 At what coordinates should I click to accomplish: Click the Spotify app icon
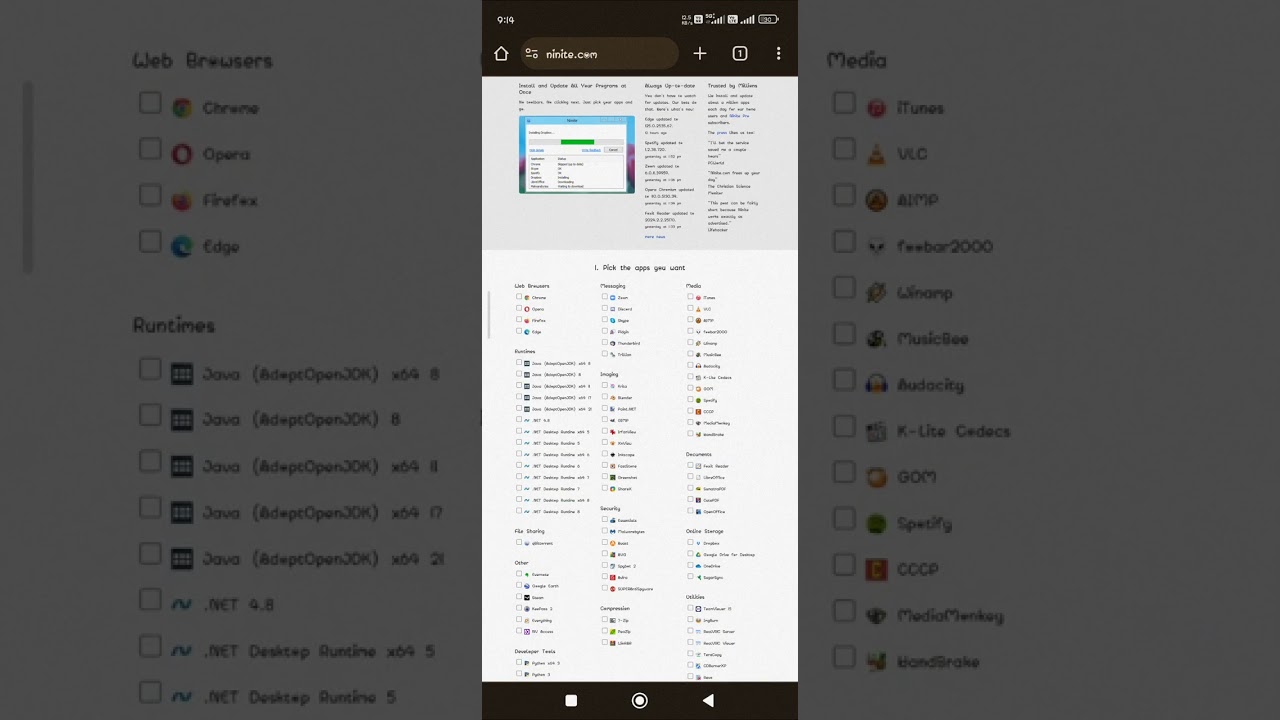pos(699,401)
